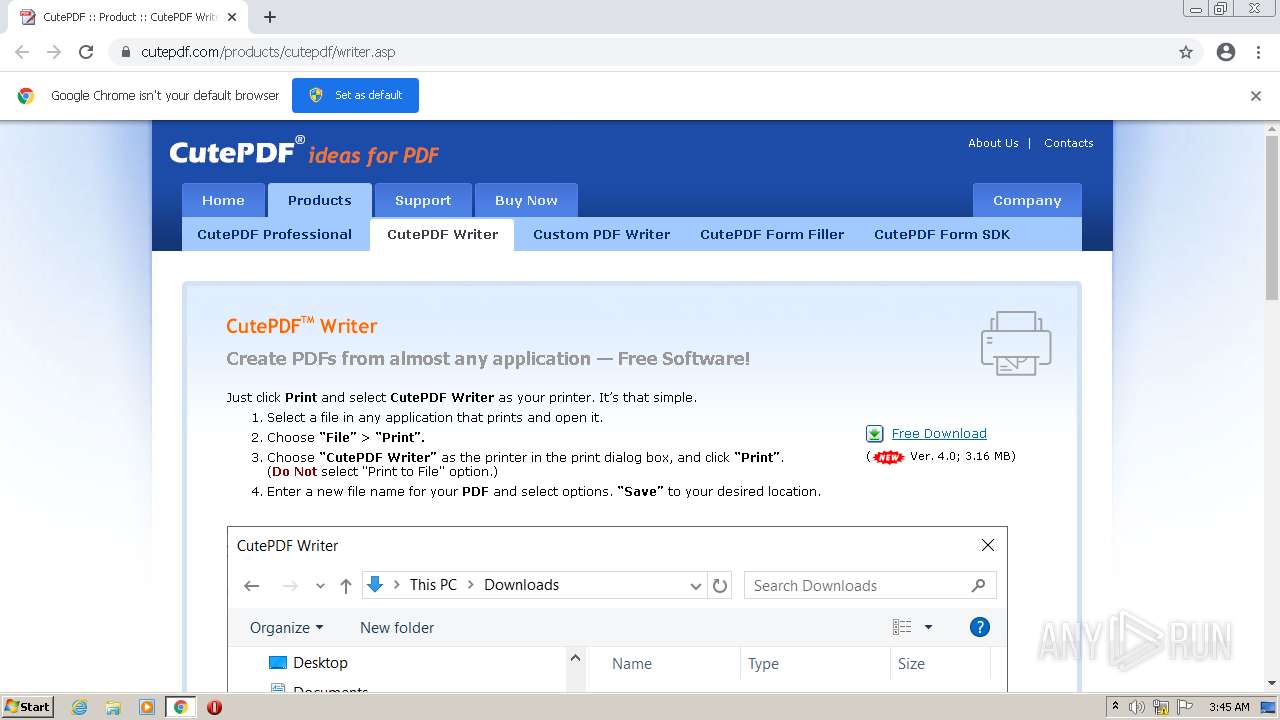This screenshot has height=720, width=1280.
Task: Open a new browser tab
Action: pyautogui.click(x=270, y=17)
